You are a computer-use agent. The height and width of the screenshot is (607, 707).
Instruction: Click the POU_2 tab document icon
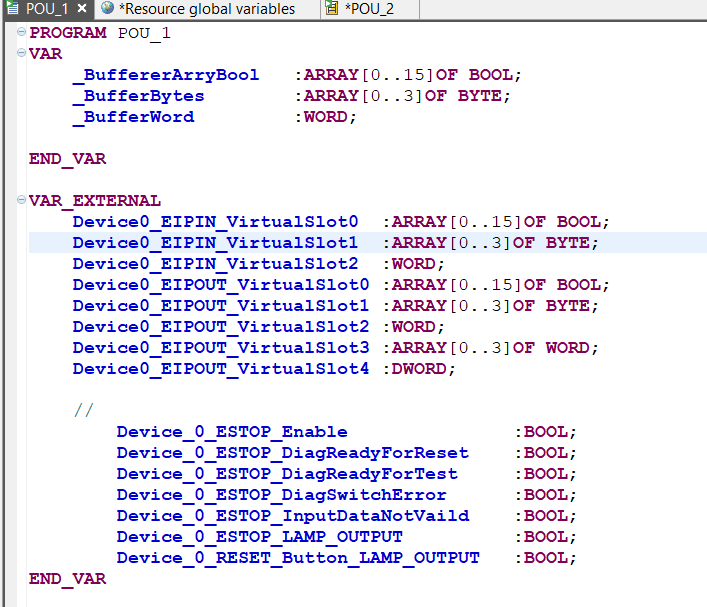[x=332, y=8]
